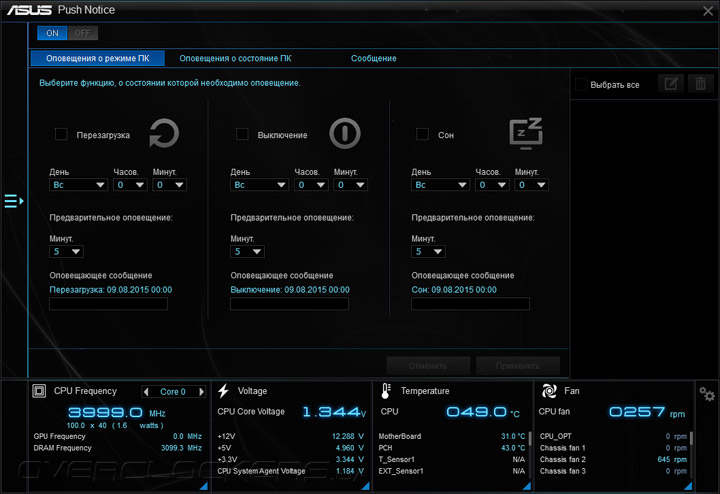This screenshot has height=494, width=720.
Task: Open the Сообщение tab
Action: [373, 58]
